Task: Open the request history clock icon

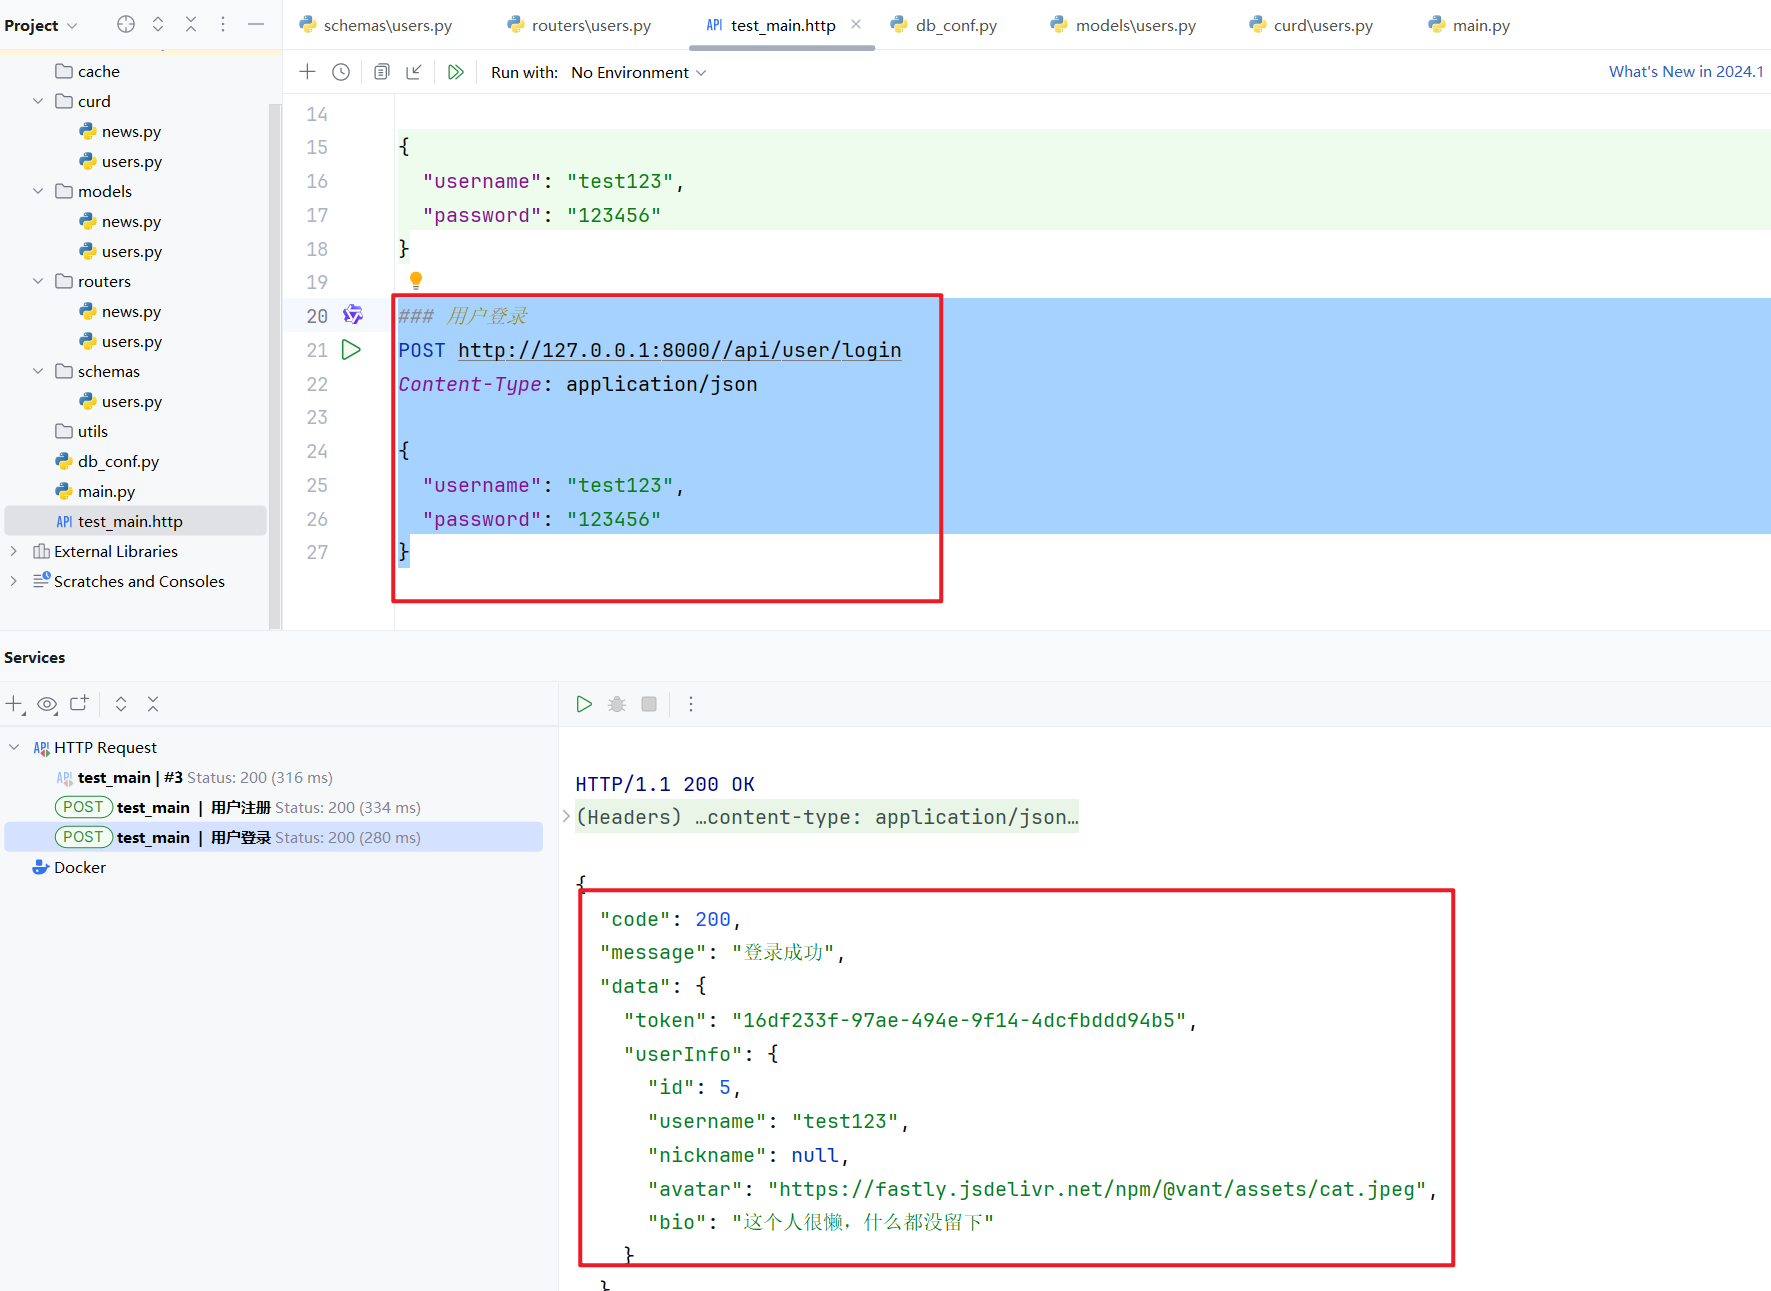Action: 341,72
